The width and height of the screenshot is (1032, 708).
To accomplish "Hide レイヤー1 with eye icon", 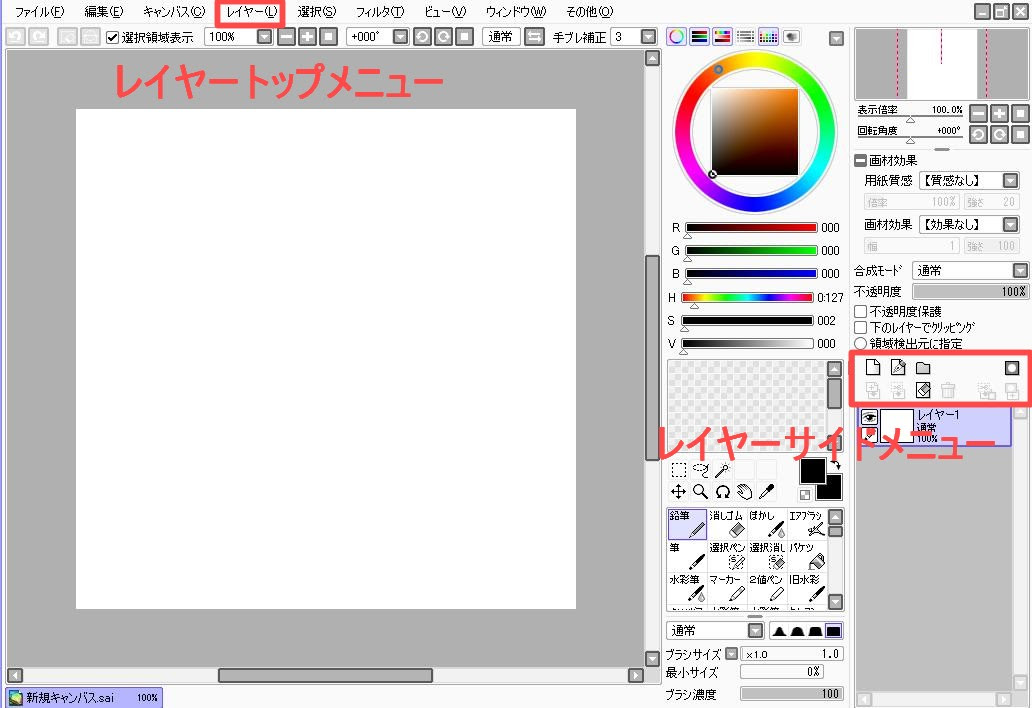I will (x=869, y=417).
